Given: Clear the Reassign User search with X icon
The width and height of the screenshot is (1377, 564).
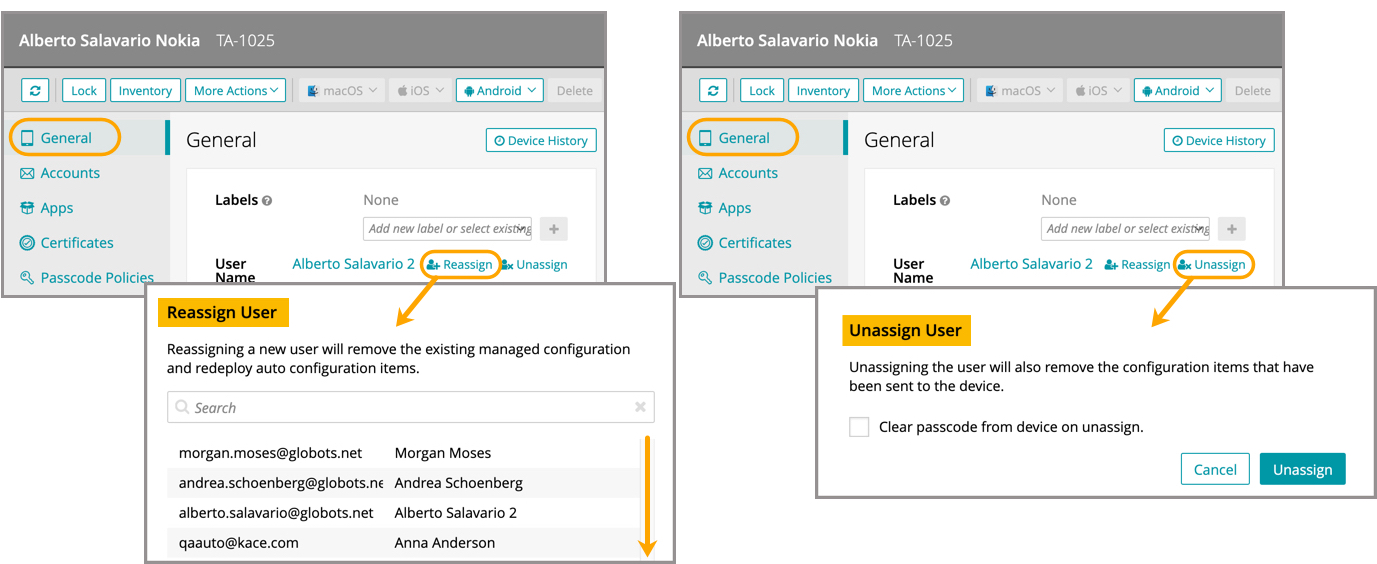Looking at the screenshot, I should [640, 407].
